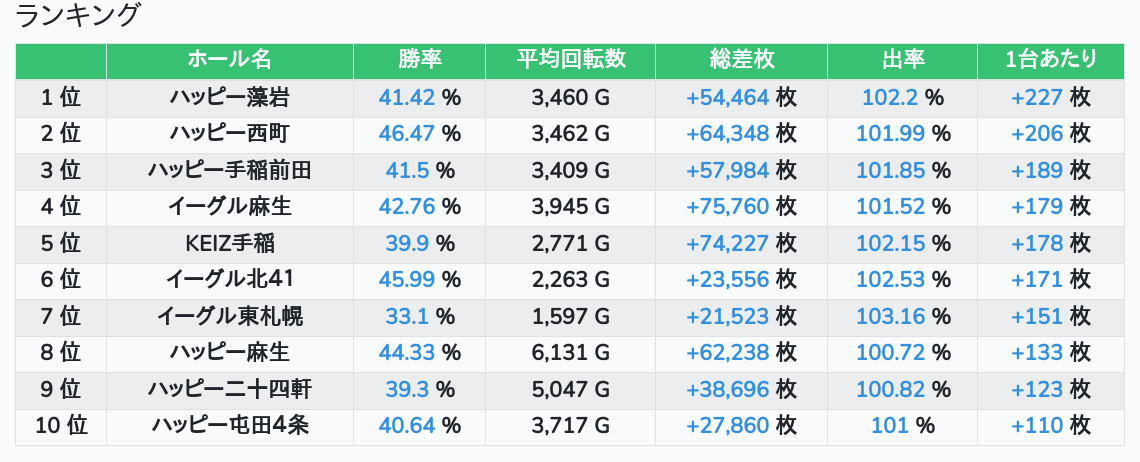Select the 103.16 payout rate value
This screenshot has width=1140, height=462.
tap(890, 317)
